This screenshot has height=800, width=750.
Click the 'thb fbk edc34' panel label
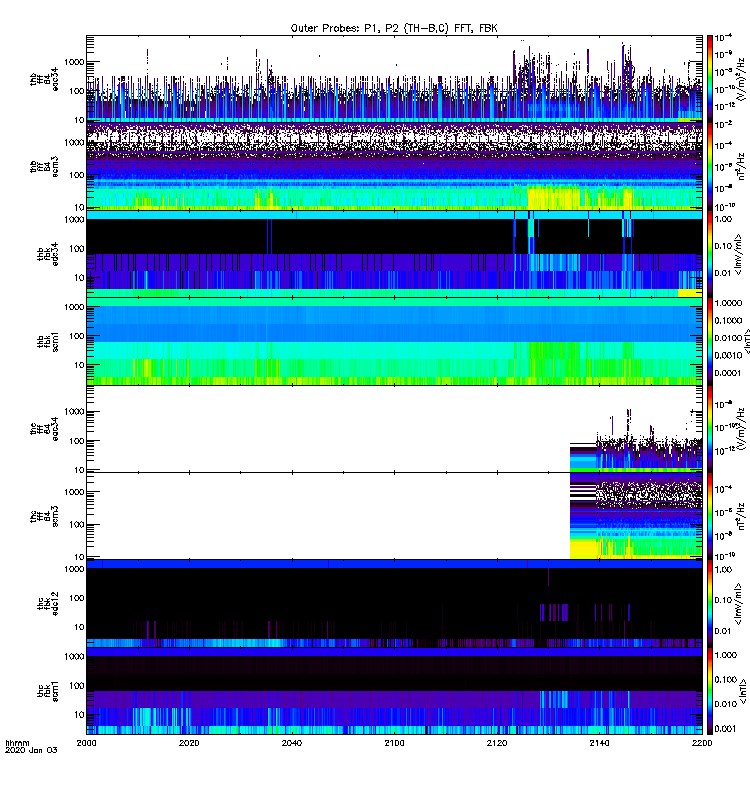[48, 254]
